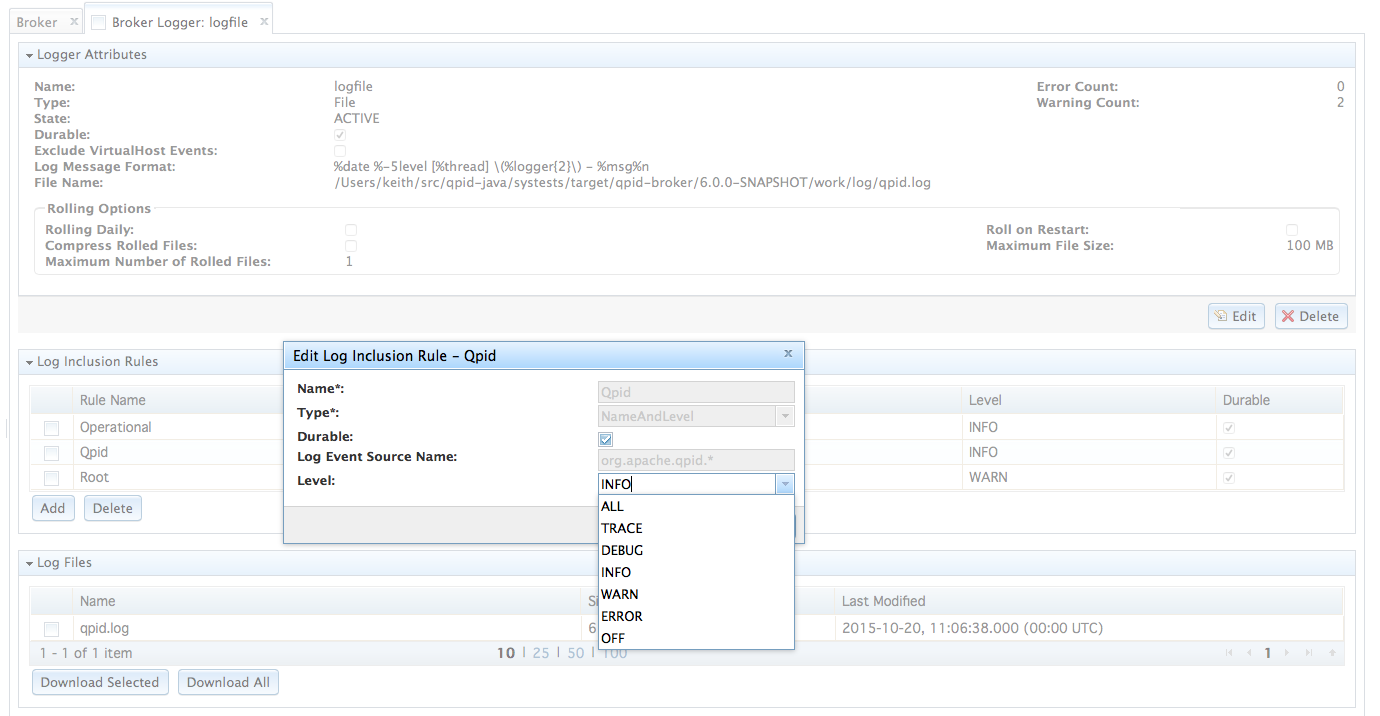The image size is (1380, 716).
Task: Toggle the Durable checkbox in the dialog
Action: coord(606,439)
